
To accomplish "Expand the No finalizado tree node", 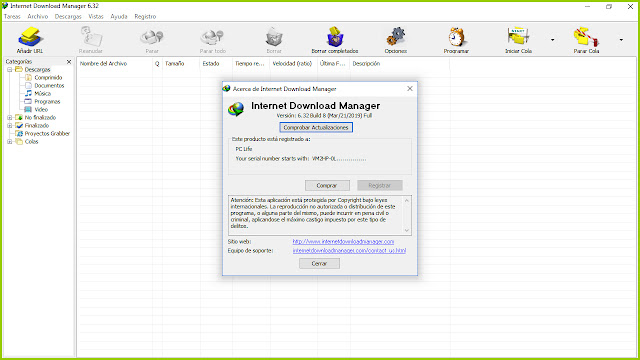I will click(x=9, y=118).
